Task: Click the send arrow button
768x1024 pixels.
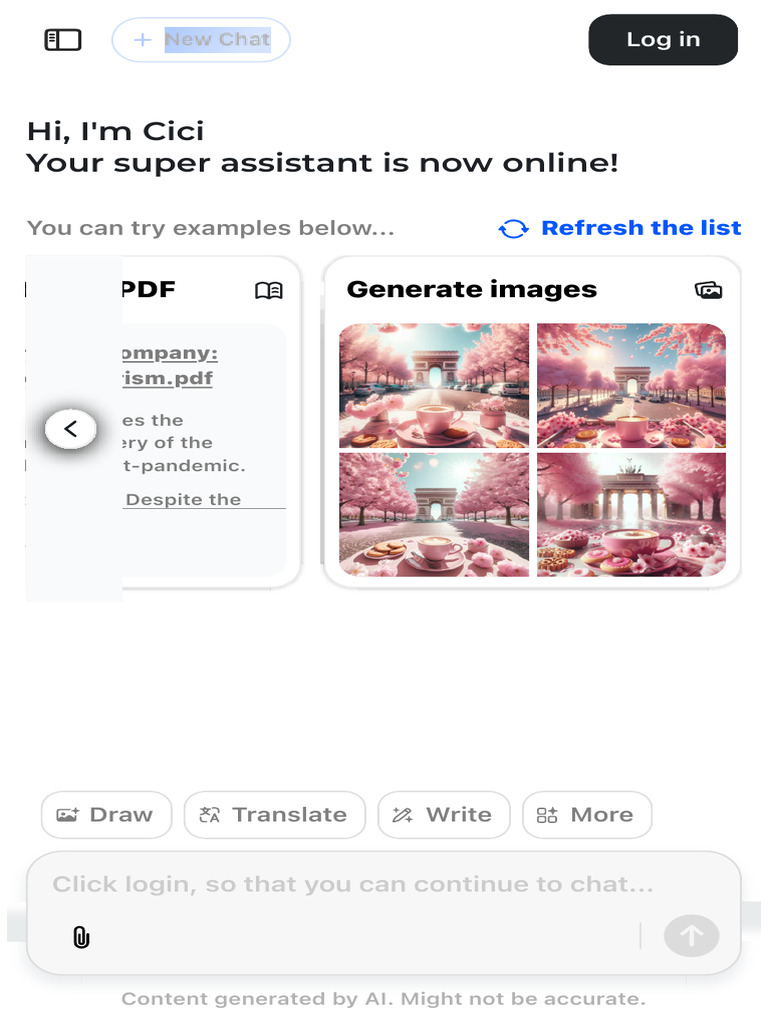Action: tap(692, 936)
